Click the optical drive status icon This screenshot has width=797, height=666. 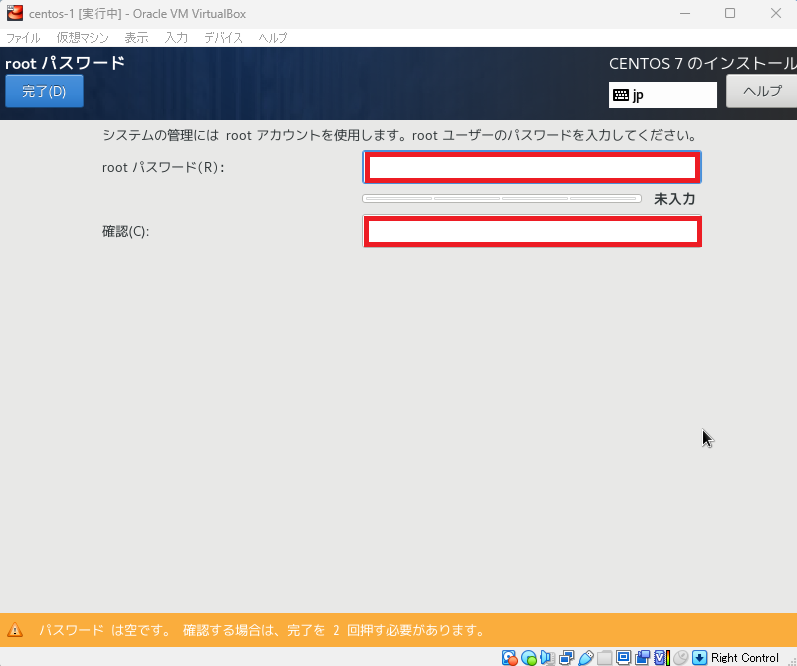(529, 657)
